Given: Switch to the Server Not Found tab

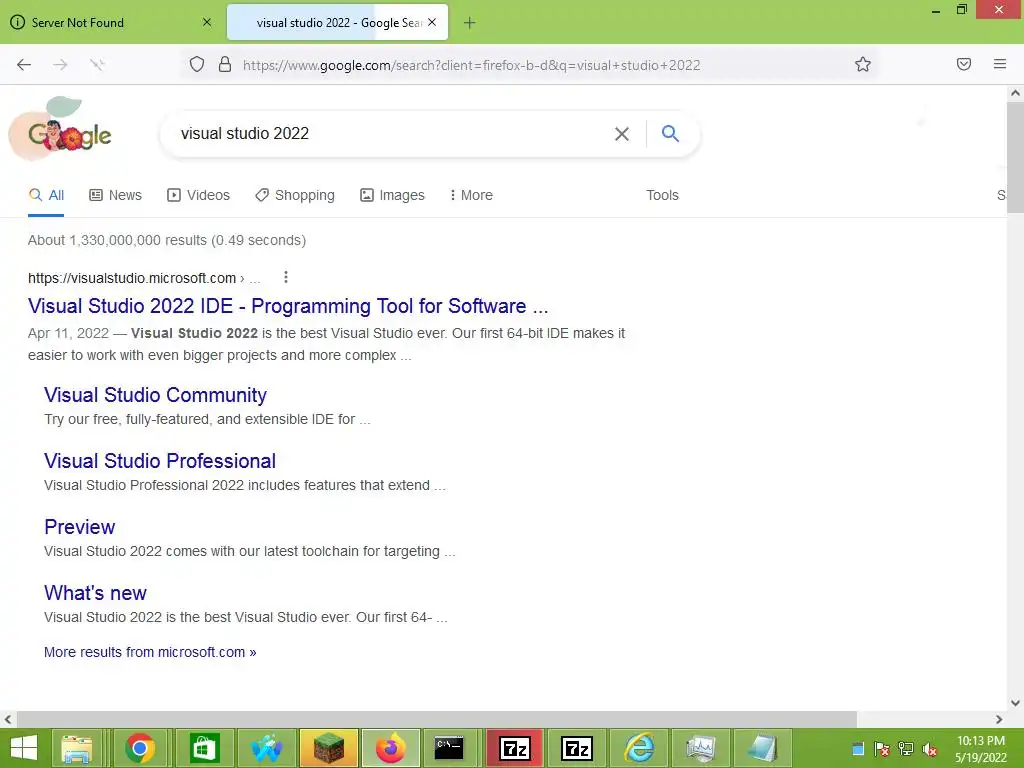Looking at the screenshot, I should 112,22.
